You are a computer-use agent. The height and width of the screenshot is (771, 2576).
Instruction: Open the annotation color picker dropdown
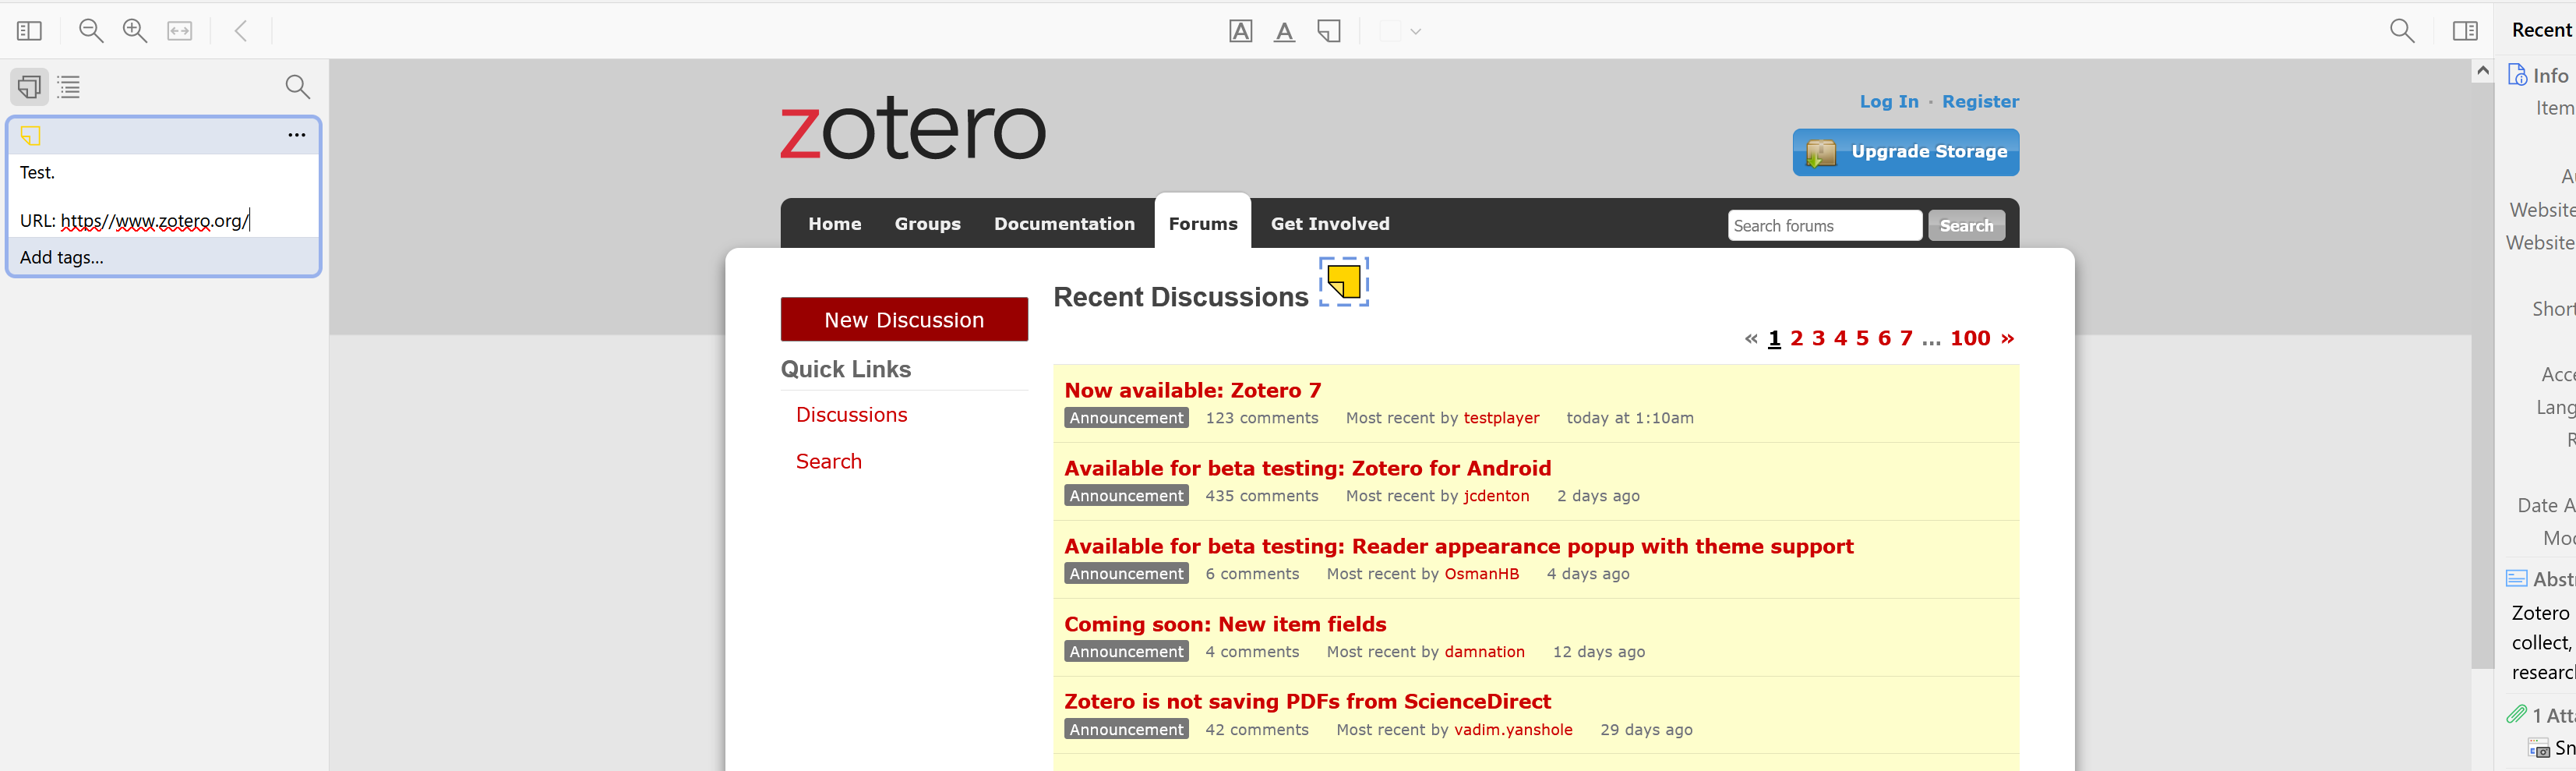[1415, 31]
